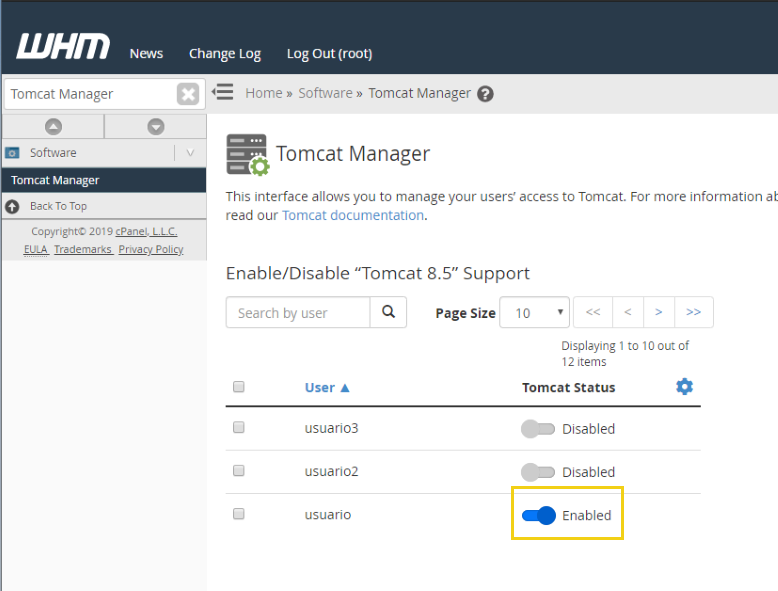Expand all sidebar categories with down arrow
This screenshot has height=591, width=778.
156,127
